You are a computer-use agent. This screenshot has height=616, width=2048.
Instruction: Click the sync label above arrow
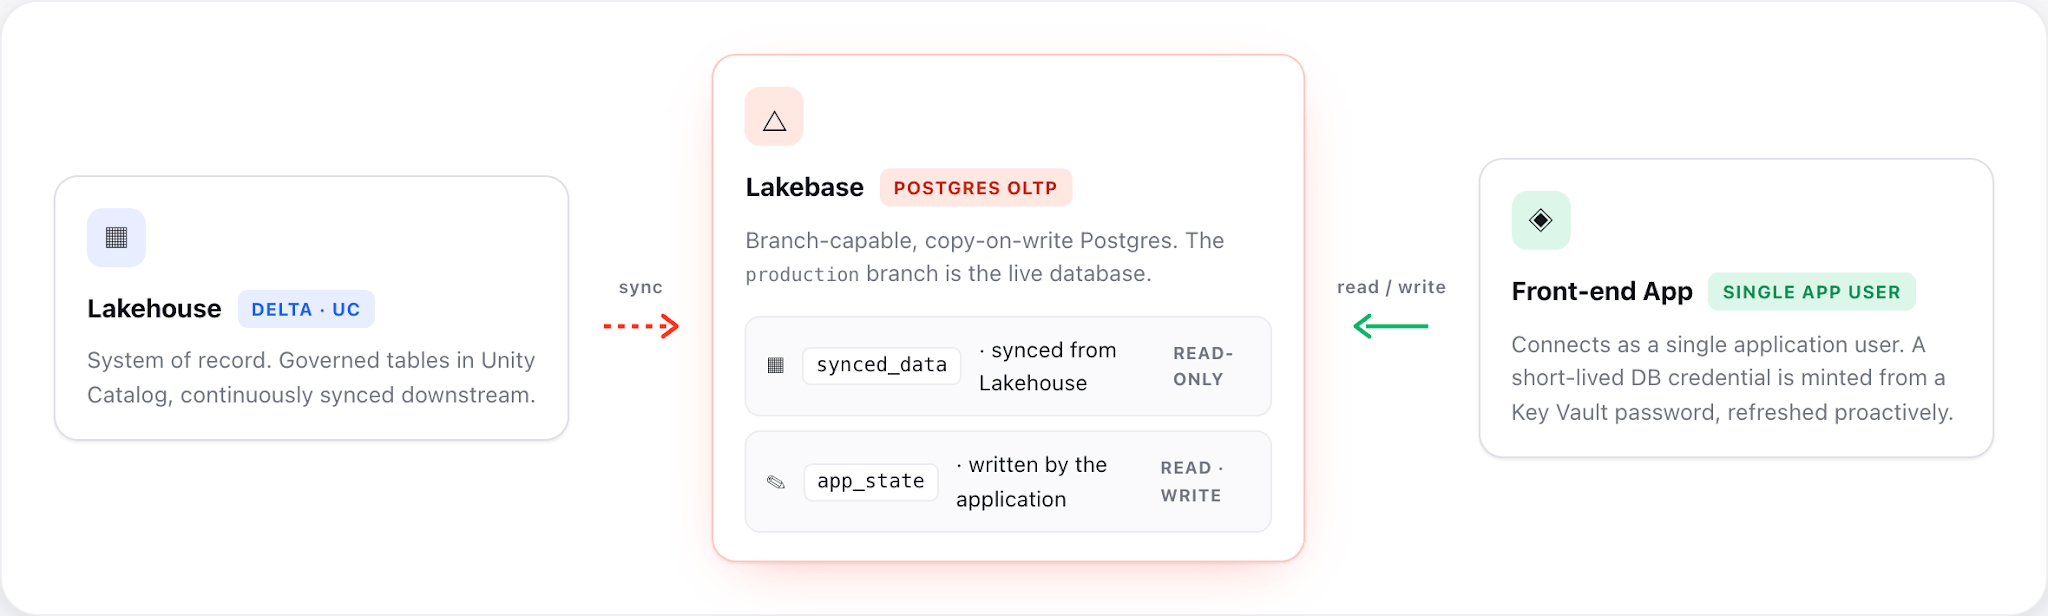click(x=641, y=287)
